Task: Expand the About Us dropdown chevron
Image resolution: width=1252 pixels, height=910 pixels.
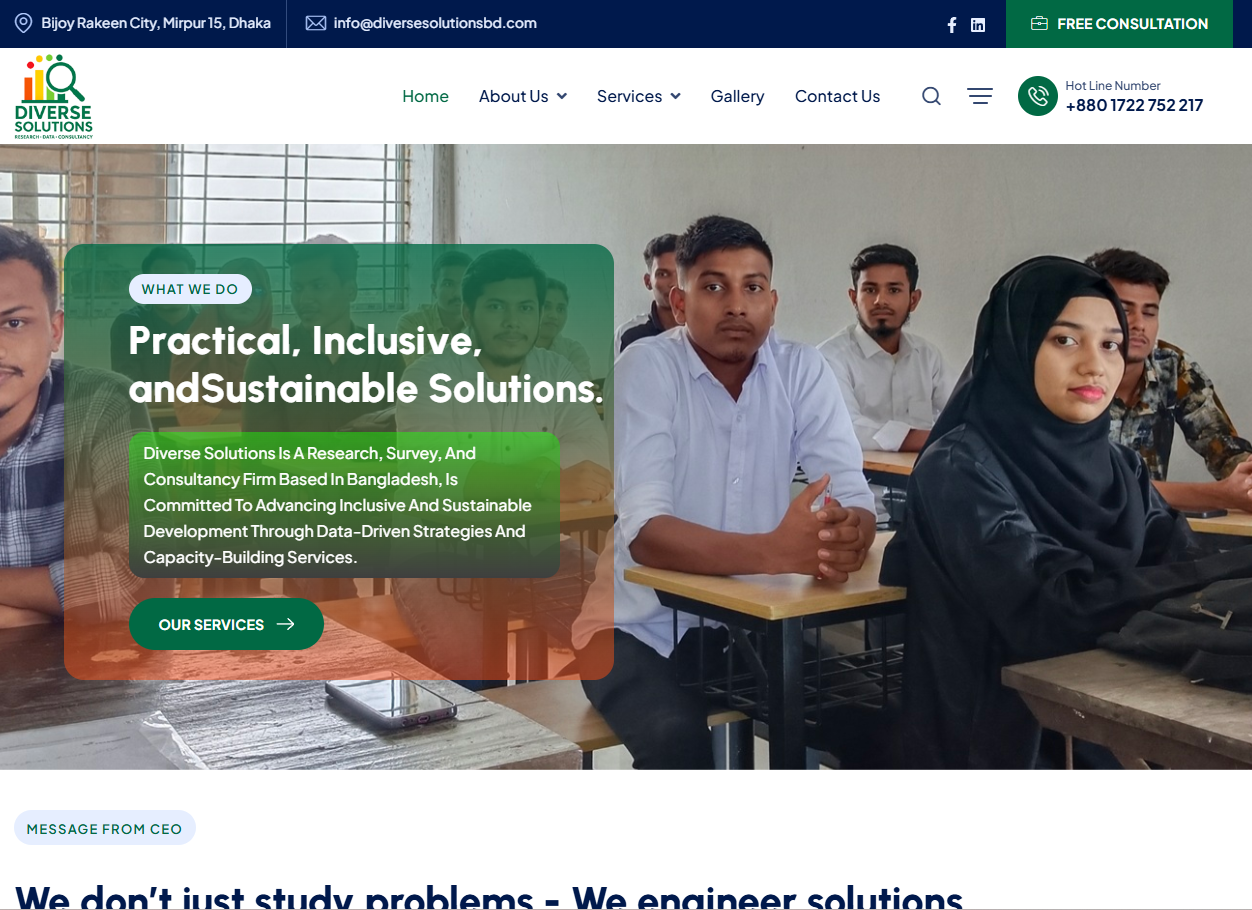Action: [562, 96]
